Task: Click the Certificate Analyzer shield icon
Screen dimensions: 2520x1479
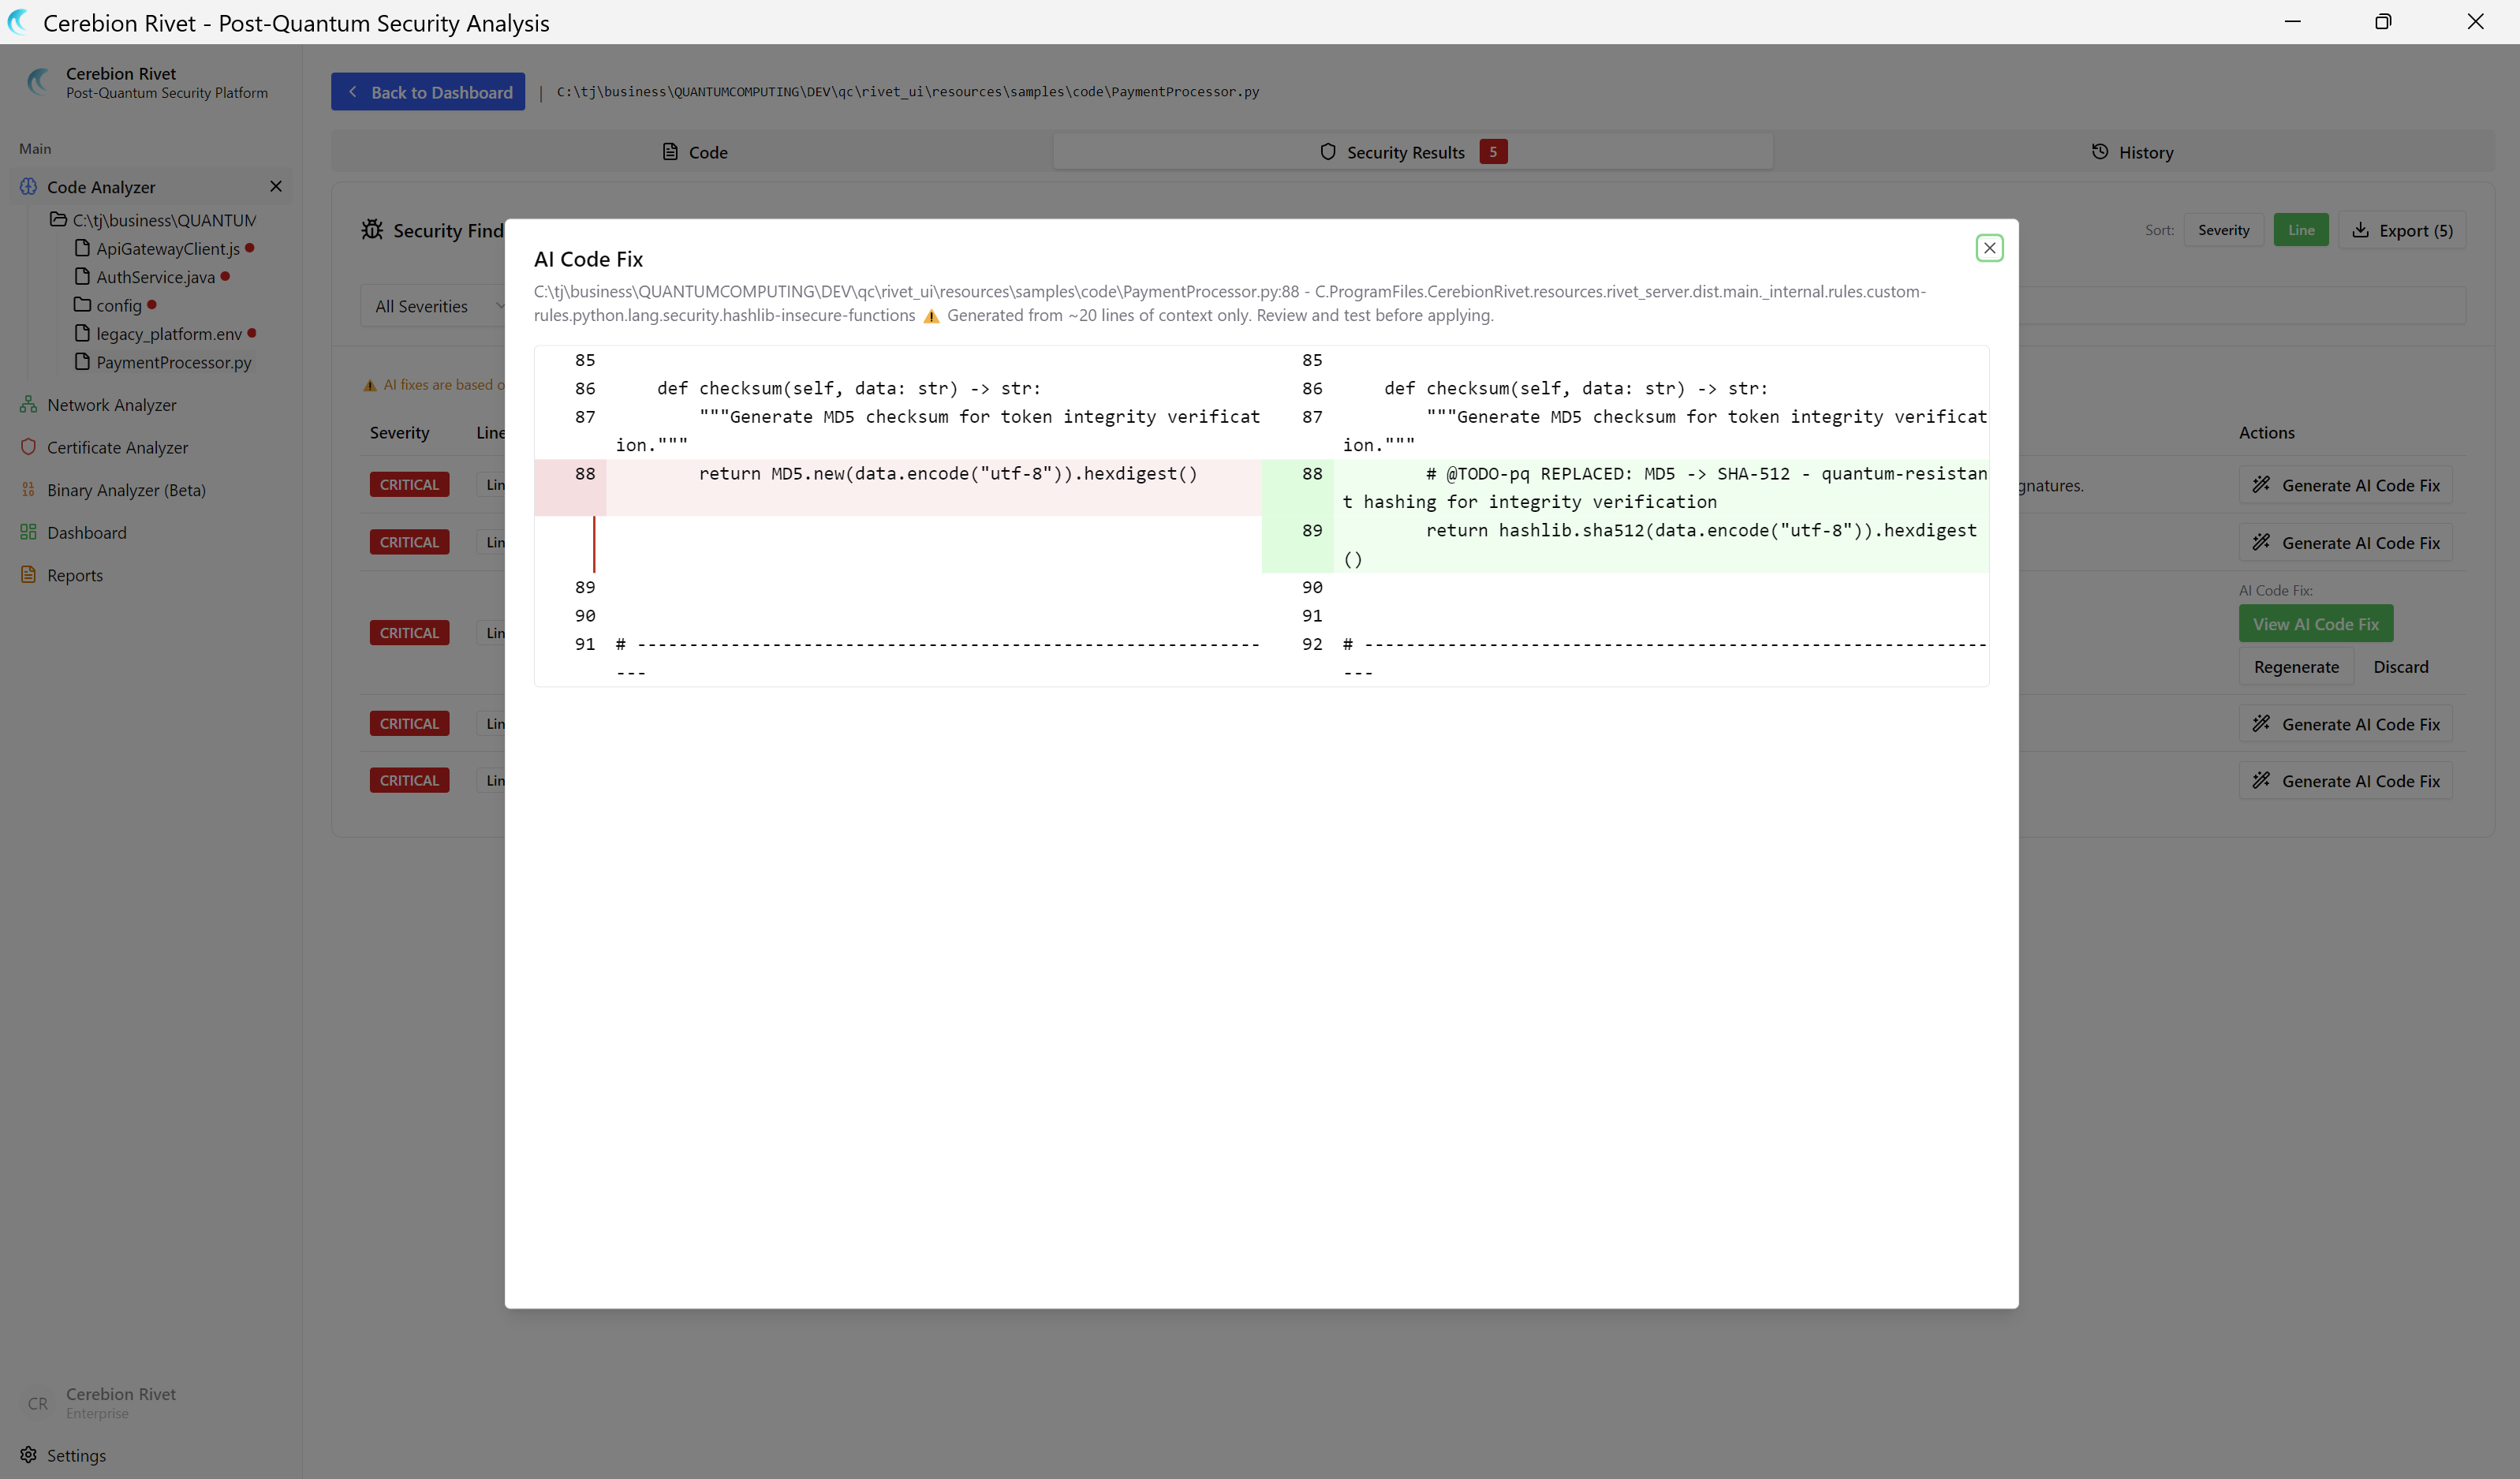Action: pyautogui.click(x=28, y=447)
